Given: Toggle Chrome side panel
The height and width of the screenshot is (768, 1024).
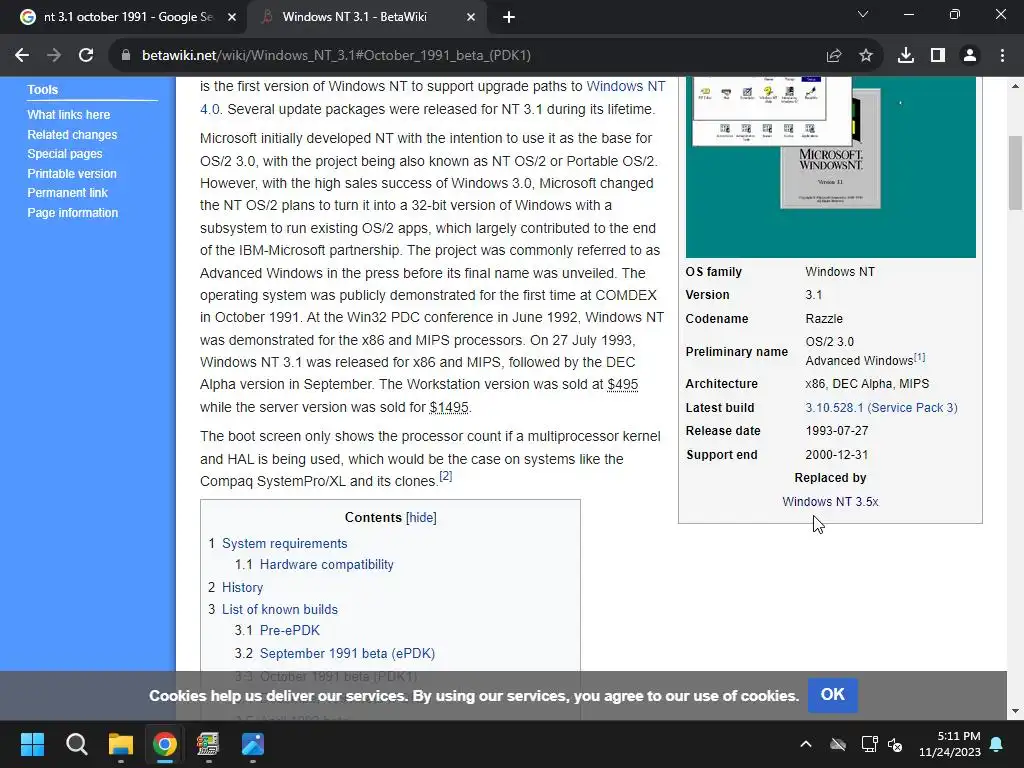Looking at the screenshot, I should coord(938,56).
